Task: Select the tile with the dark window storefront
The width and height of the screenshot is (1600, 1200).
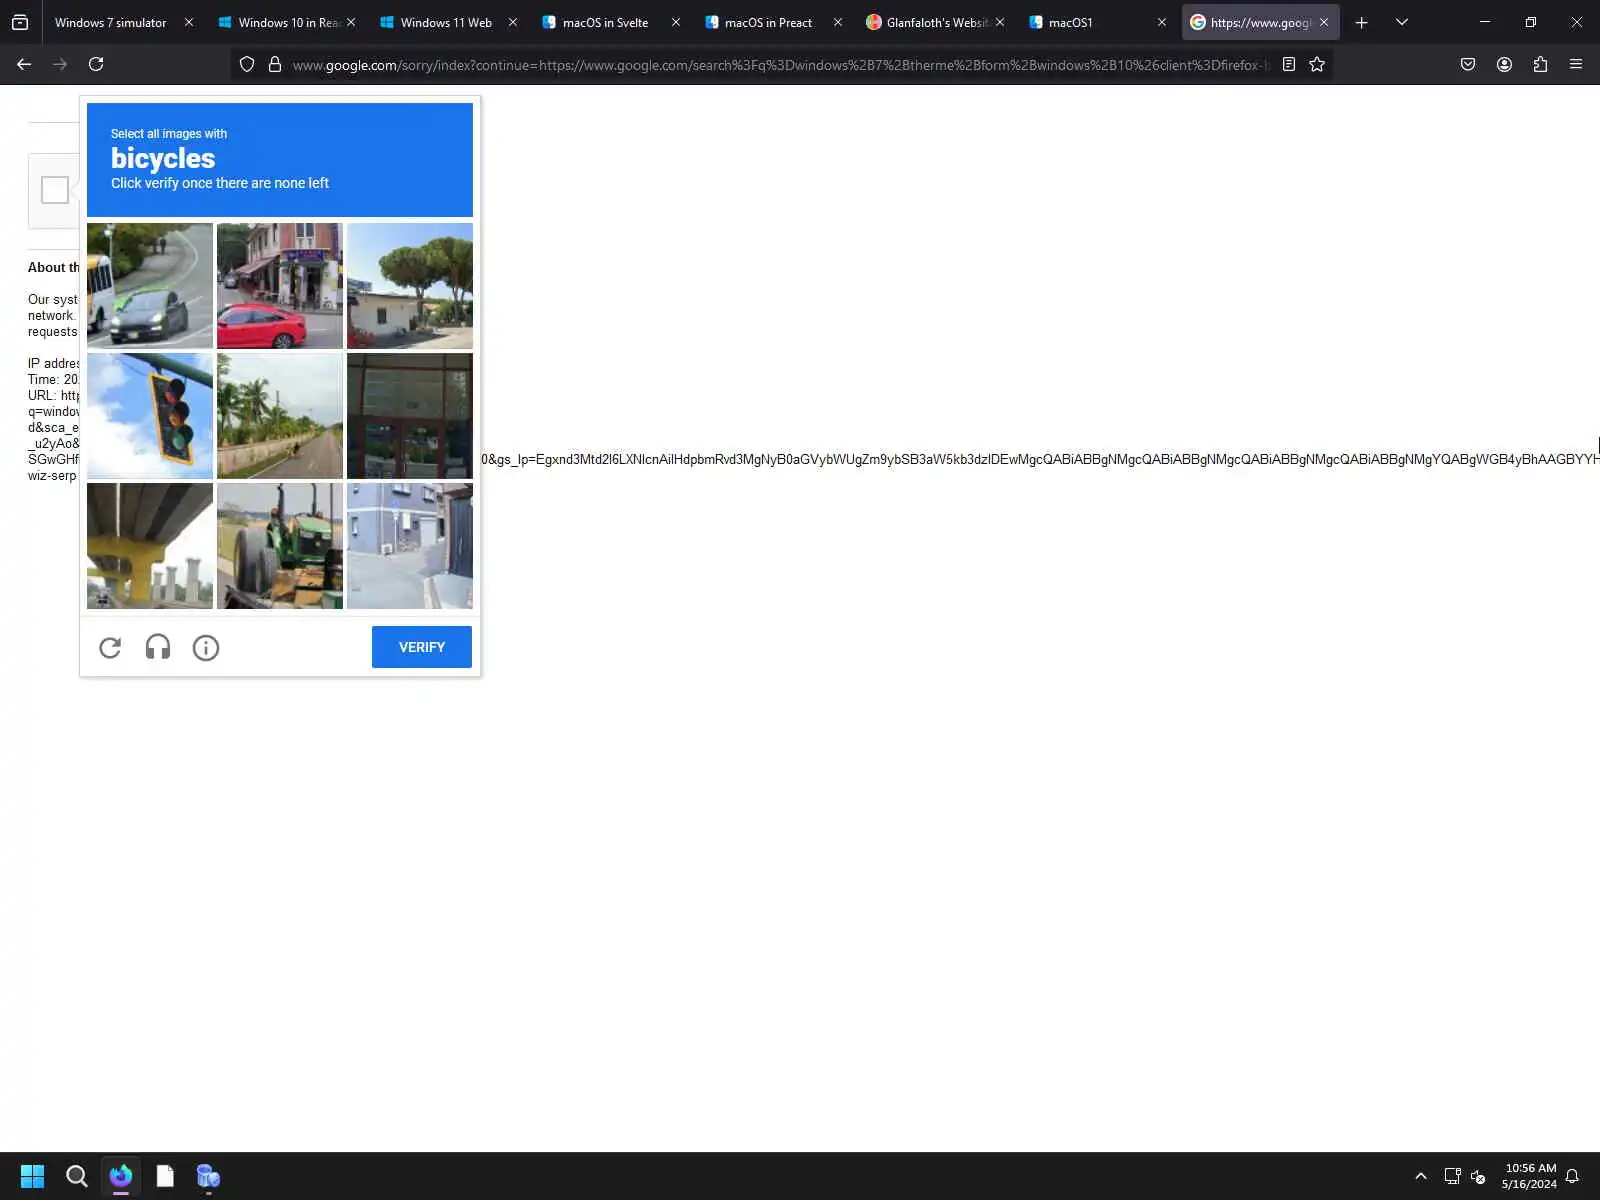Action: click(x=410, y=416)
